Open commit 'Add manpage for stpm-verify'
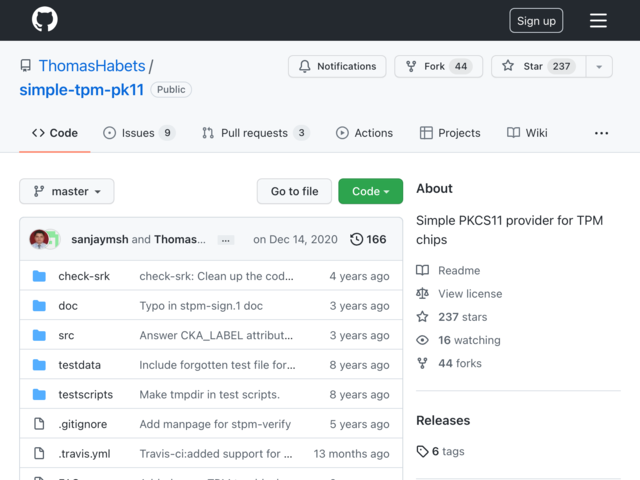The height and width of the screenshot is (480, 640). pyautogui.click(x=215, y=424)
